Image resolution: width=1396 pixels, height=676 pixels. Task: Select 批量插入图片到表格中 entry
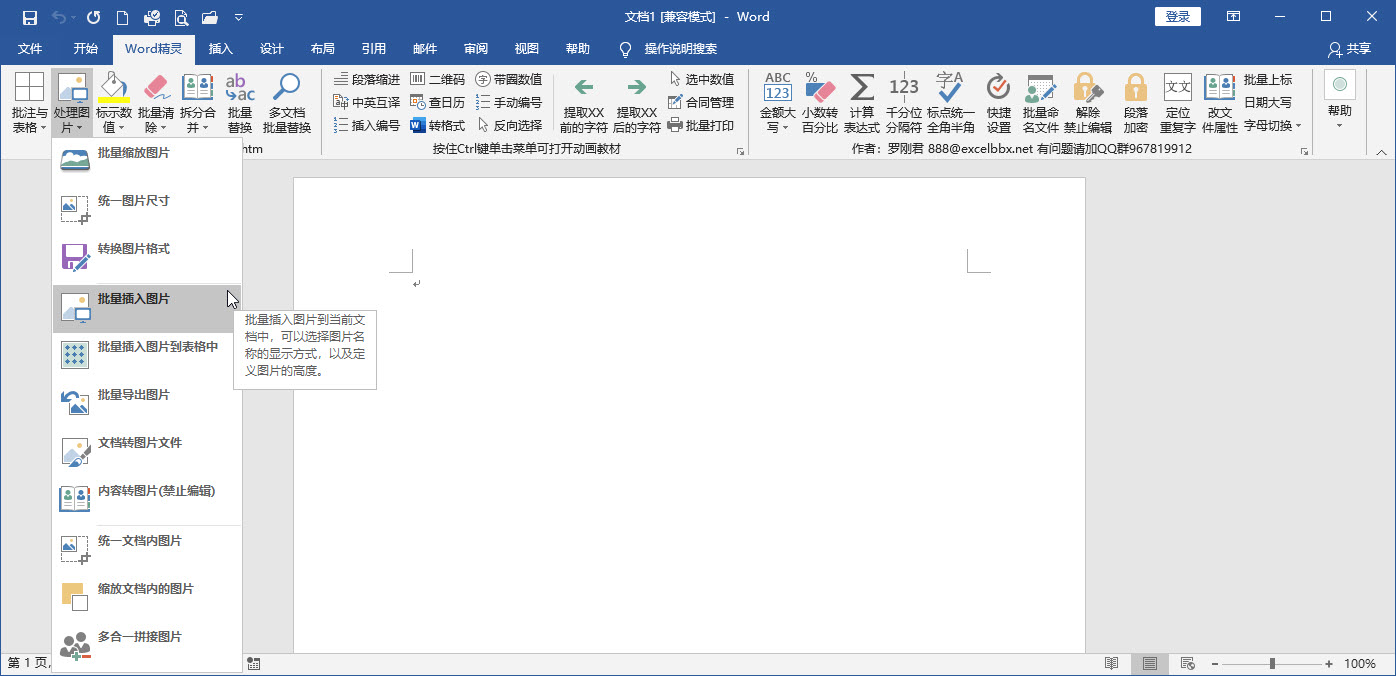tap(147, 355)
